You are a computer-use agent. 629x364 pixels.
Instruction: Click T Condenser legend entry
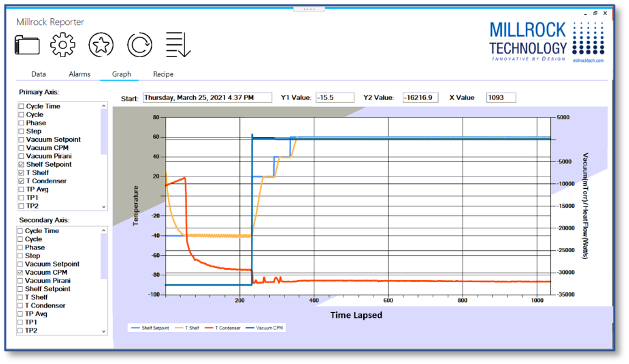(223, 328)
